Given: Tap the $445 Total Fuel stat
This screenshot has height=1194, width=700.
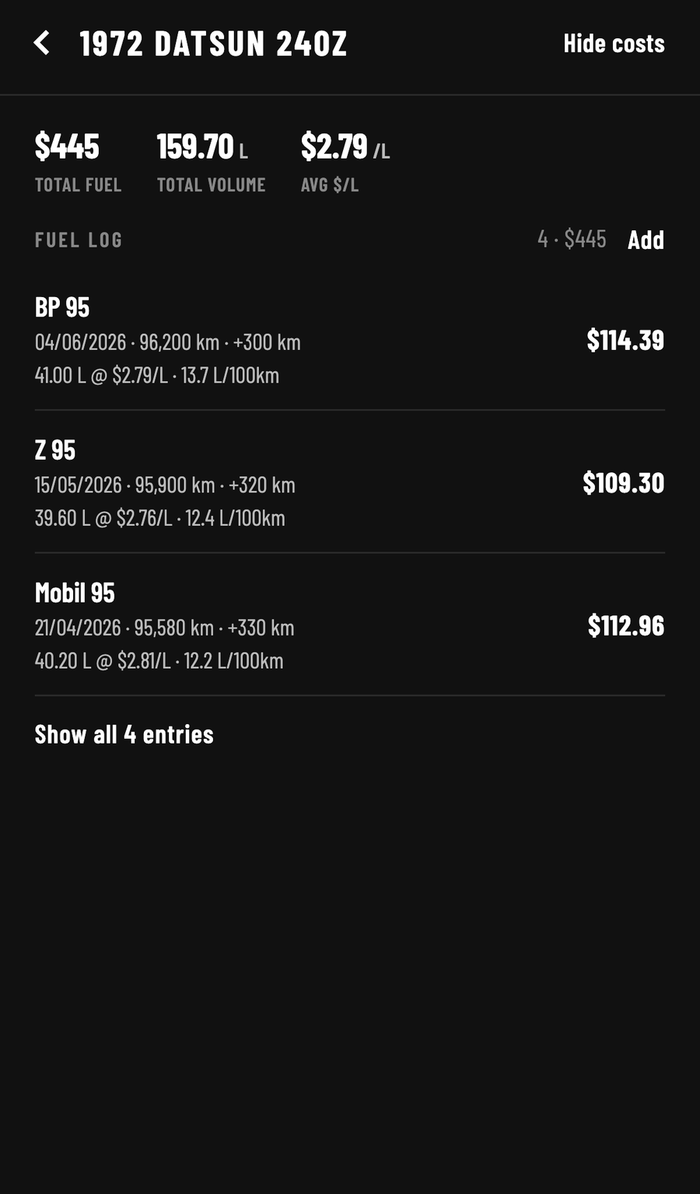Looking at the screenshot, I should (78, 161).
